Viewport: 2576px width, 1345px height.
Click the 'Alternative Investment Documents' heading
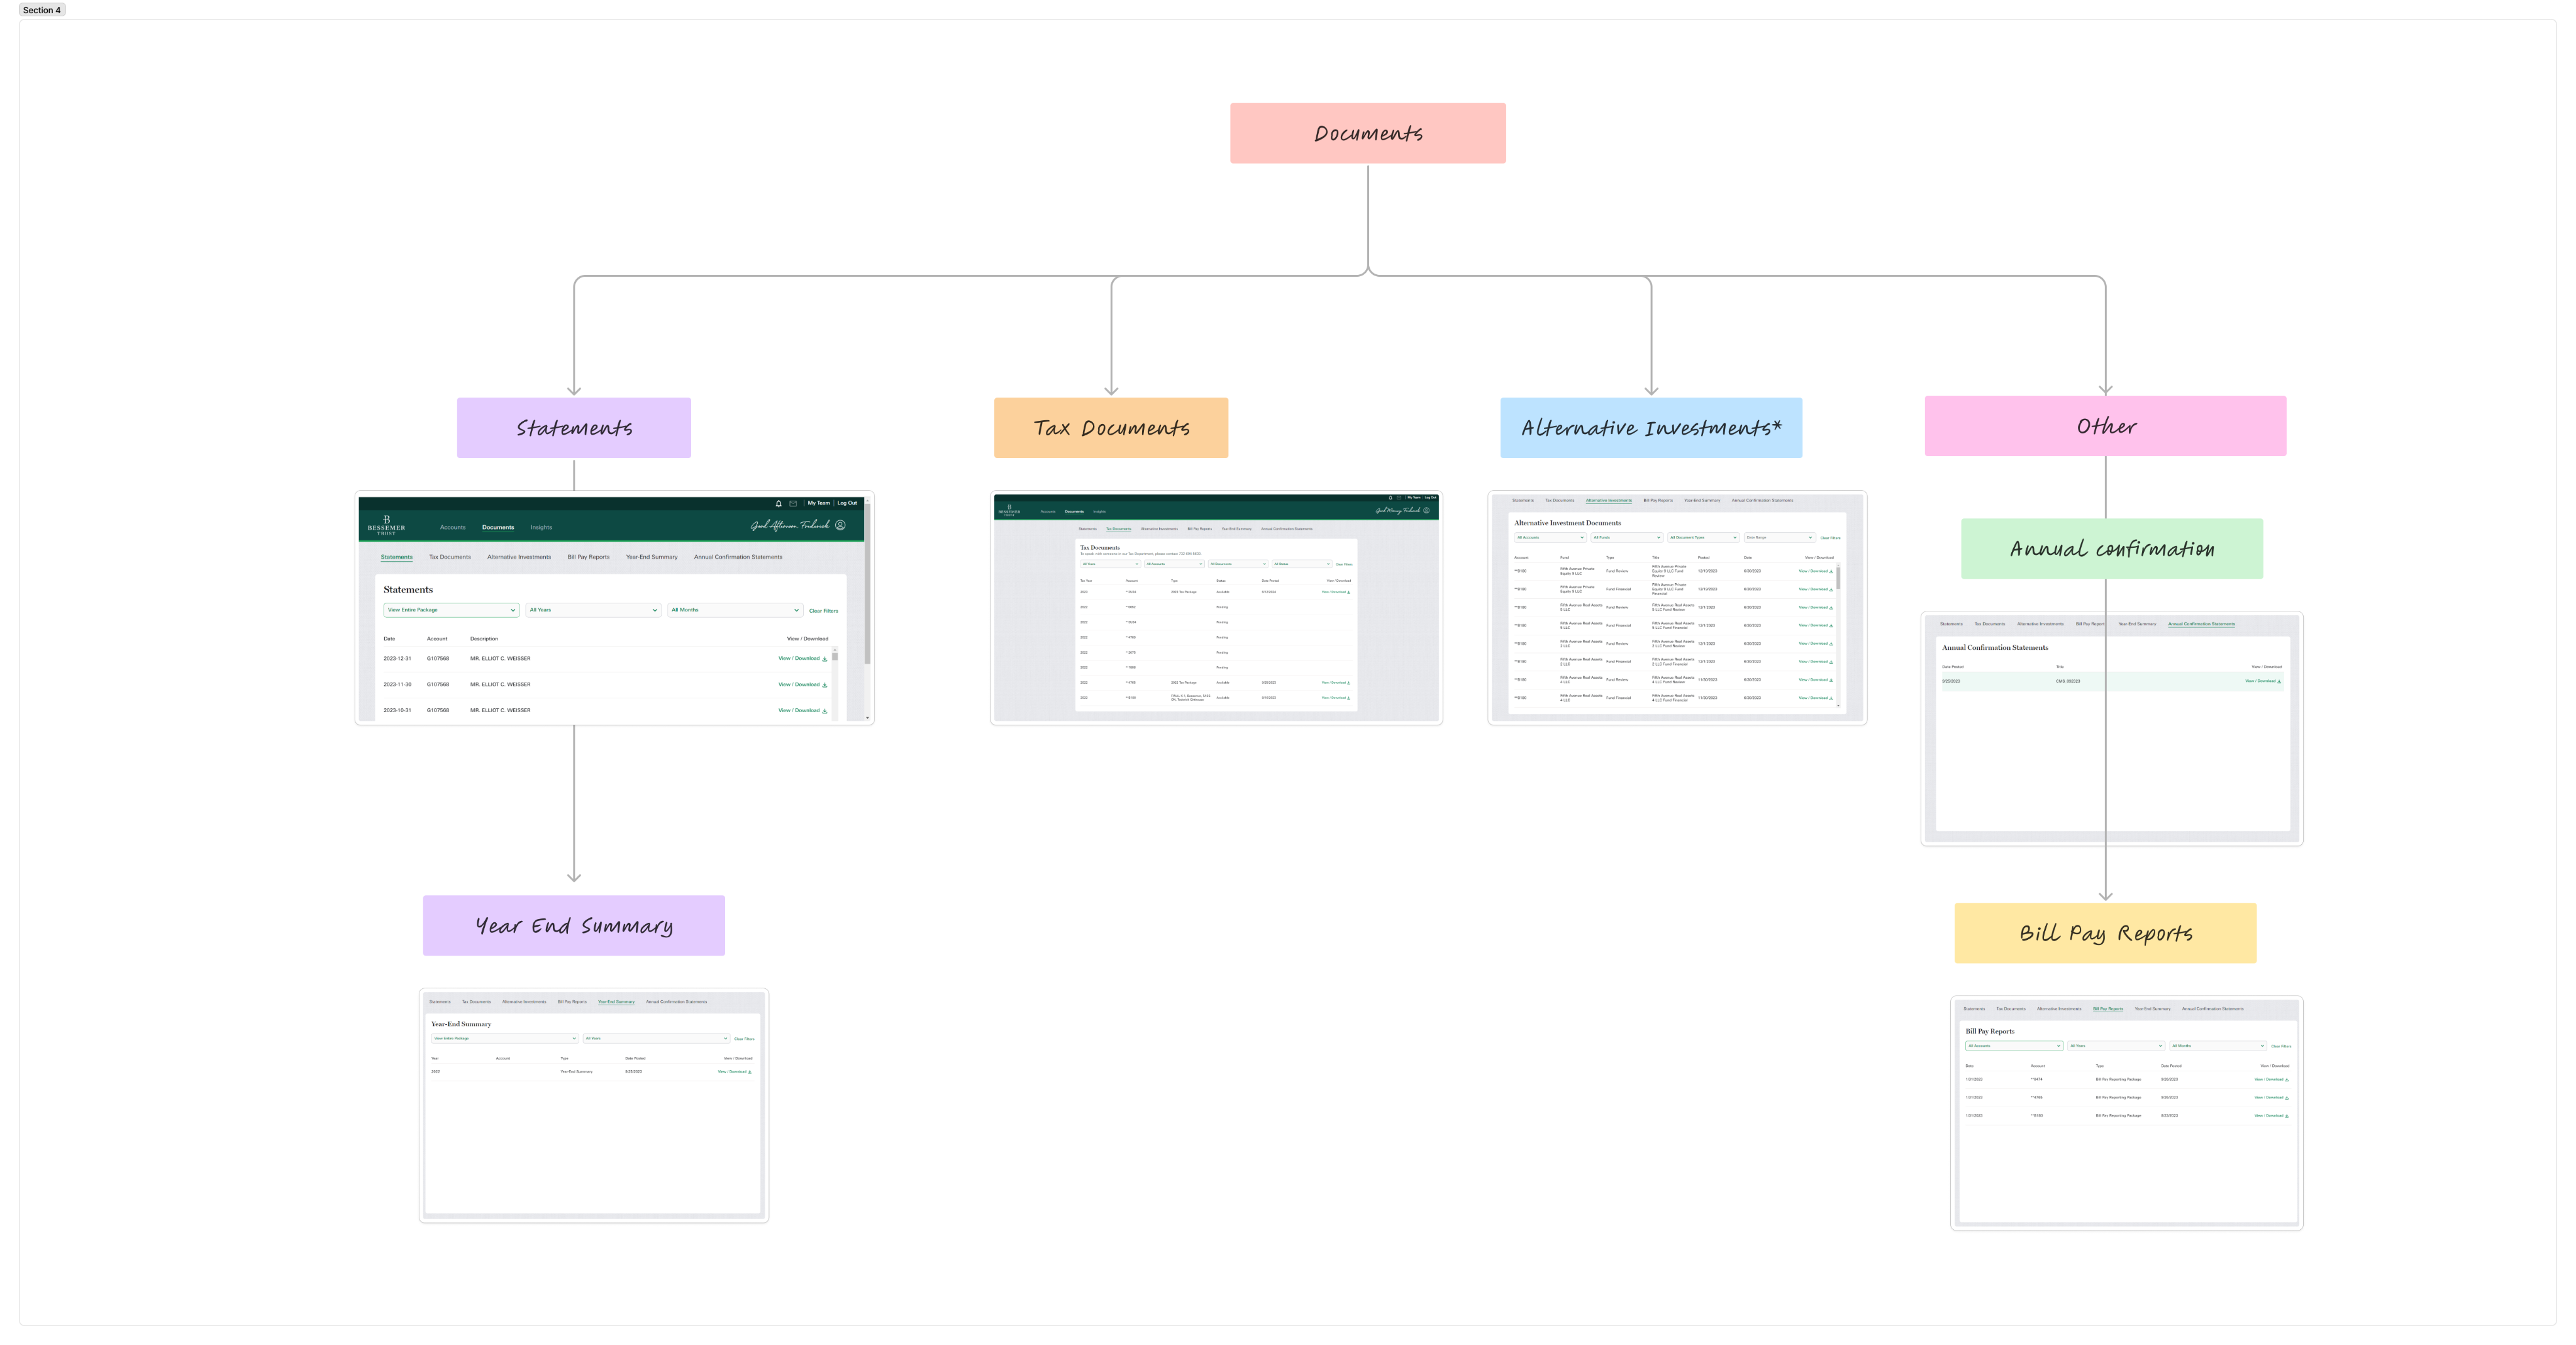(x=1567, y=523)
